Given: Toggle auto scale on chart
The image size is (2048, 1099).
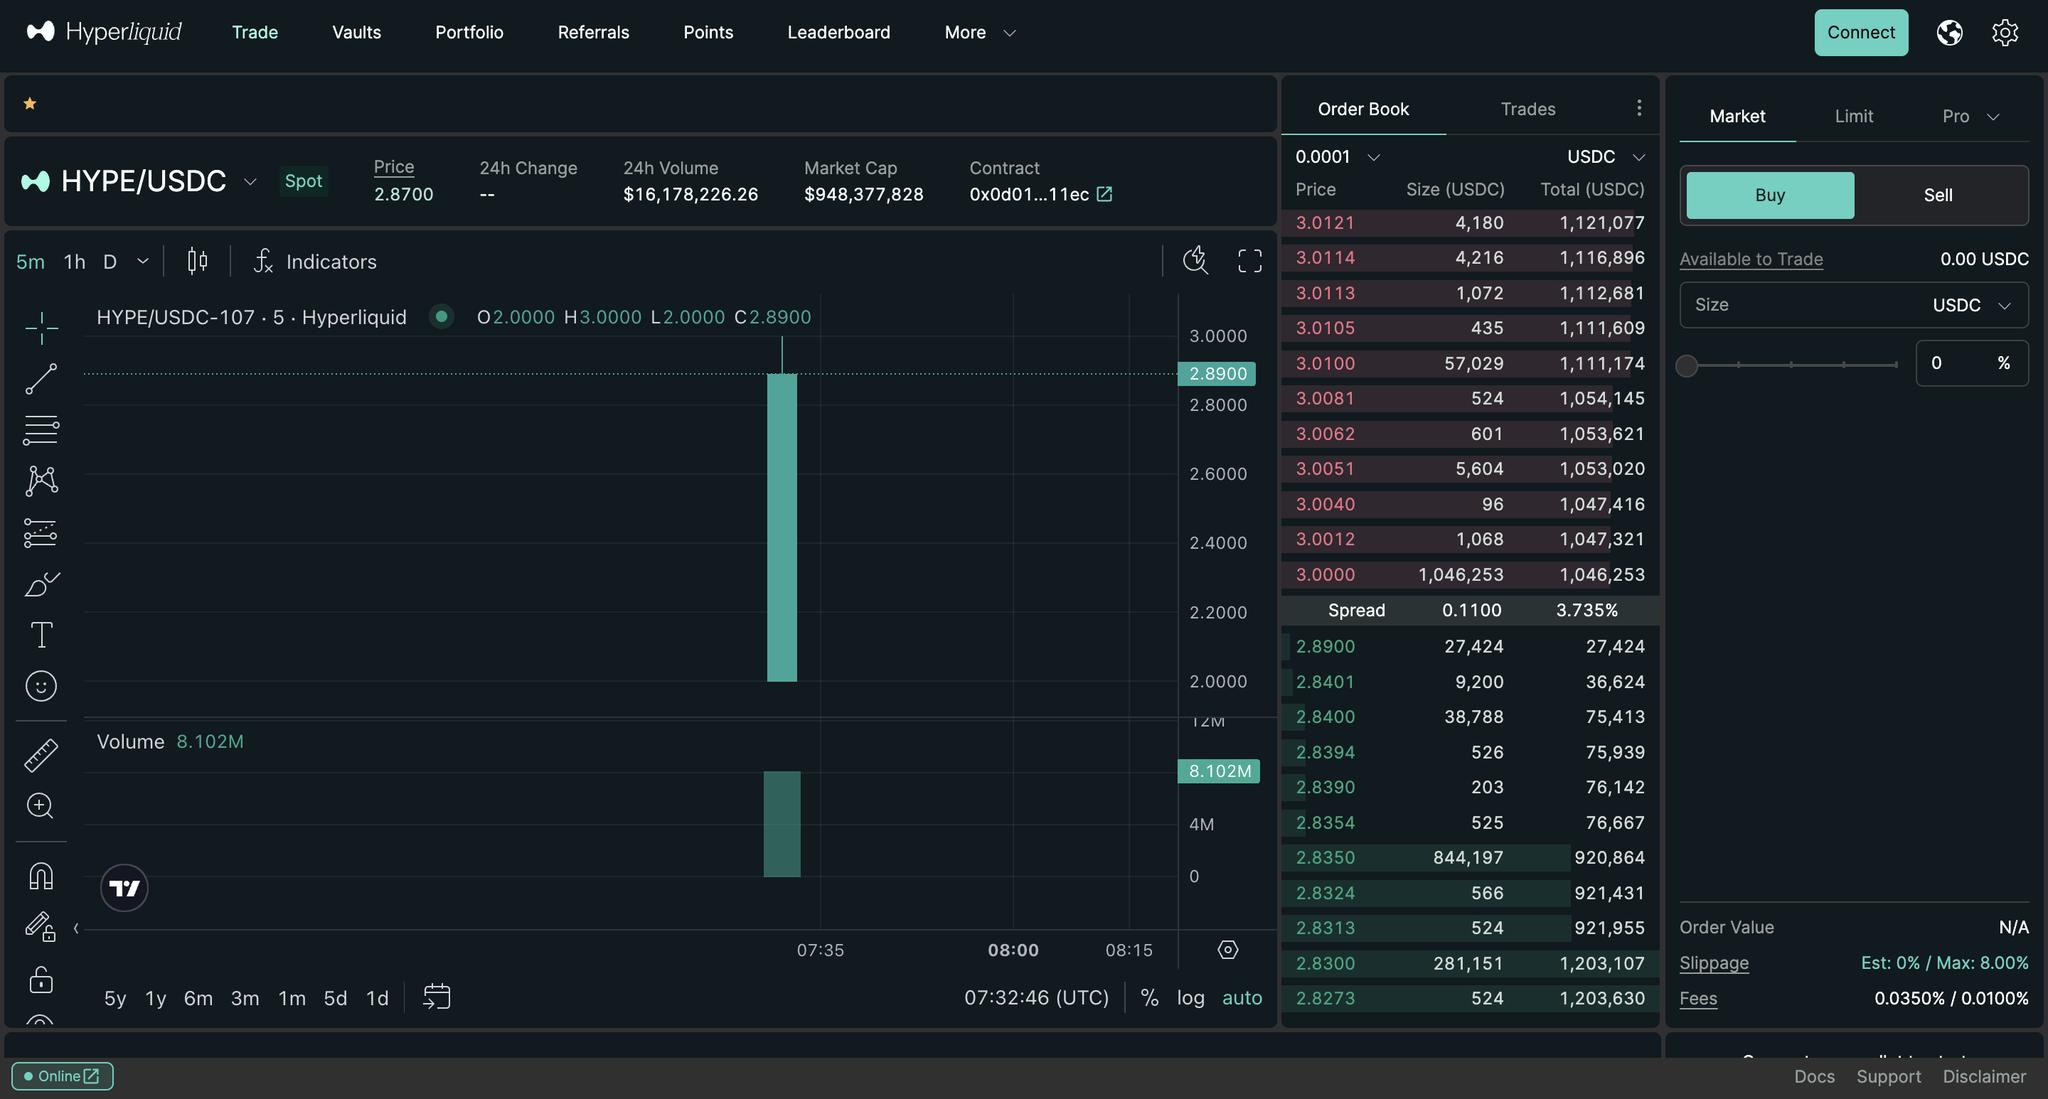Looking at the screenshot, I should [1242, 998].
